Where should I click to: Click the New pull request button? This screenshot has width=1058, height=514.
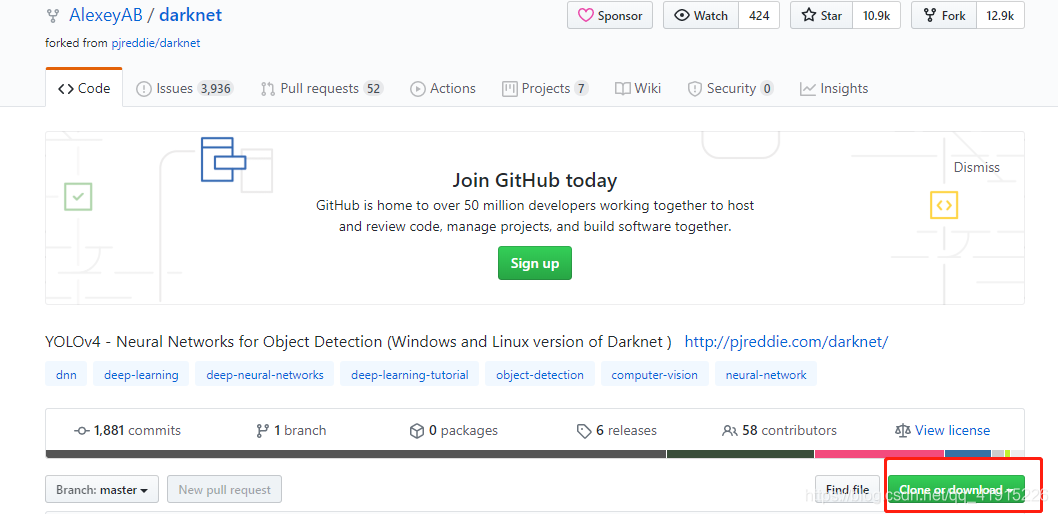[225, 490]
